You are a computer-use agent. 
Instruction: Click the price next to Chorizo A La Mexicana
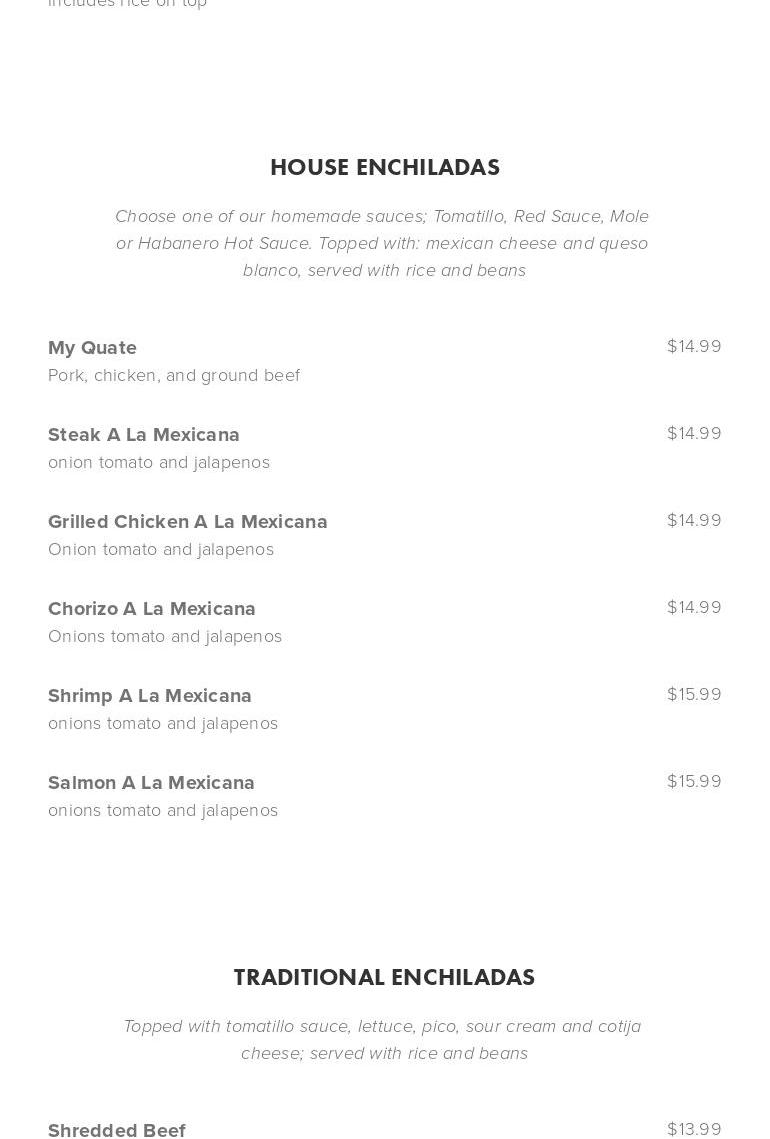coord(694,607)
